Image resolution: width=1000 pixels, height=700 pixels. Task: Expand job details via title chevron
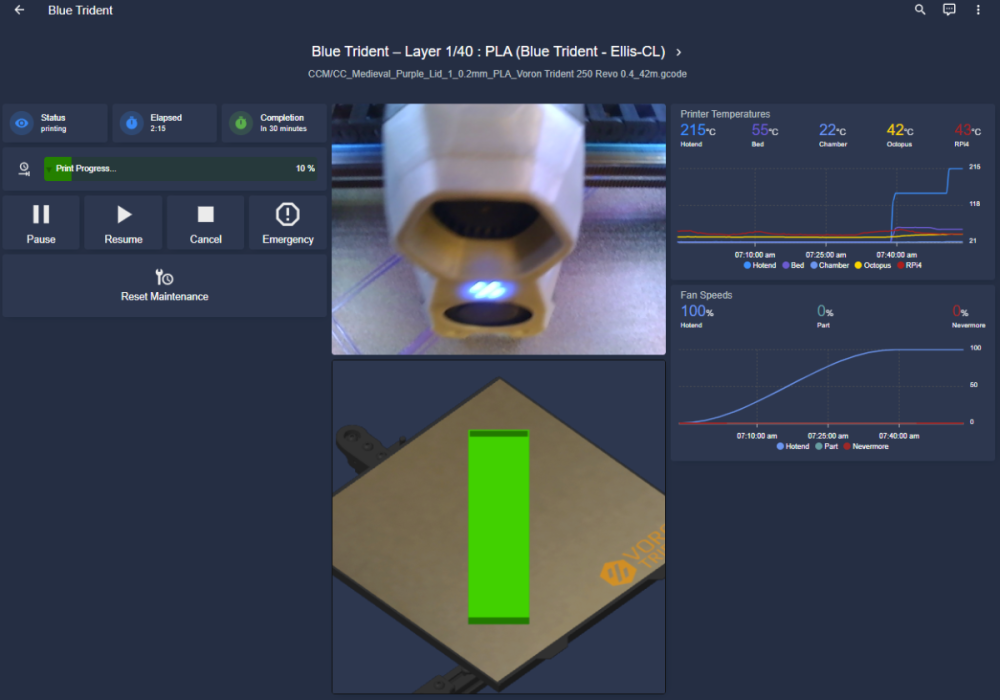(x=679, y=52)
